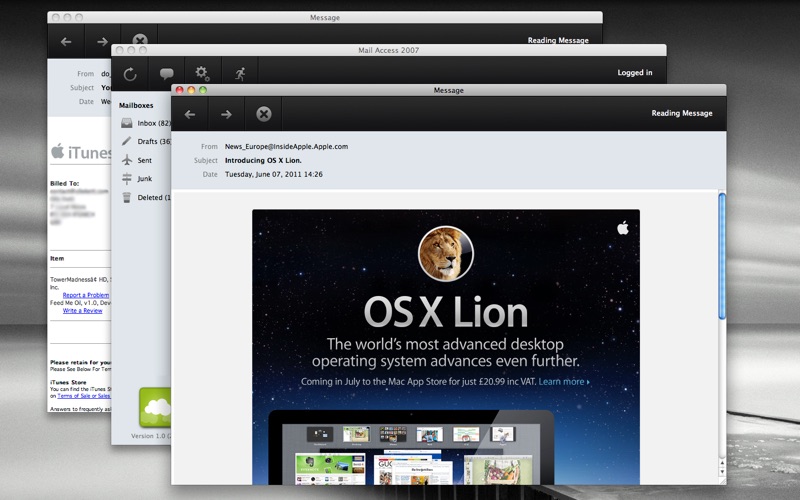Click the vertical scrollbar in Lion message
The image size is (800, 500).
coord(722,255)
